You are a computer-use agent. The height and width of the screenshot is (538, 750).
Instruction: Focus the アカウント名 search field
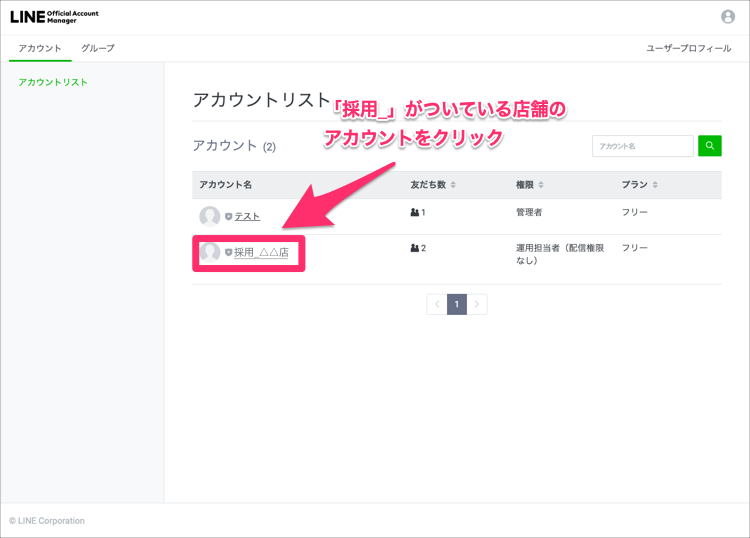click(642, 146)
